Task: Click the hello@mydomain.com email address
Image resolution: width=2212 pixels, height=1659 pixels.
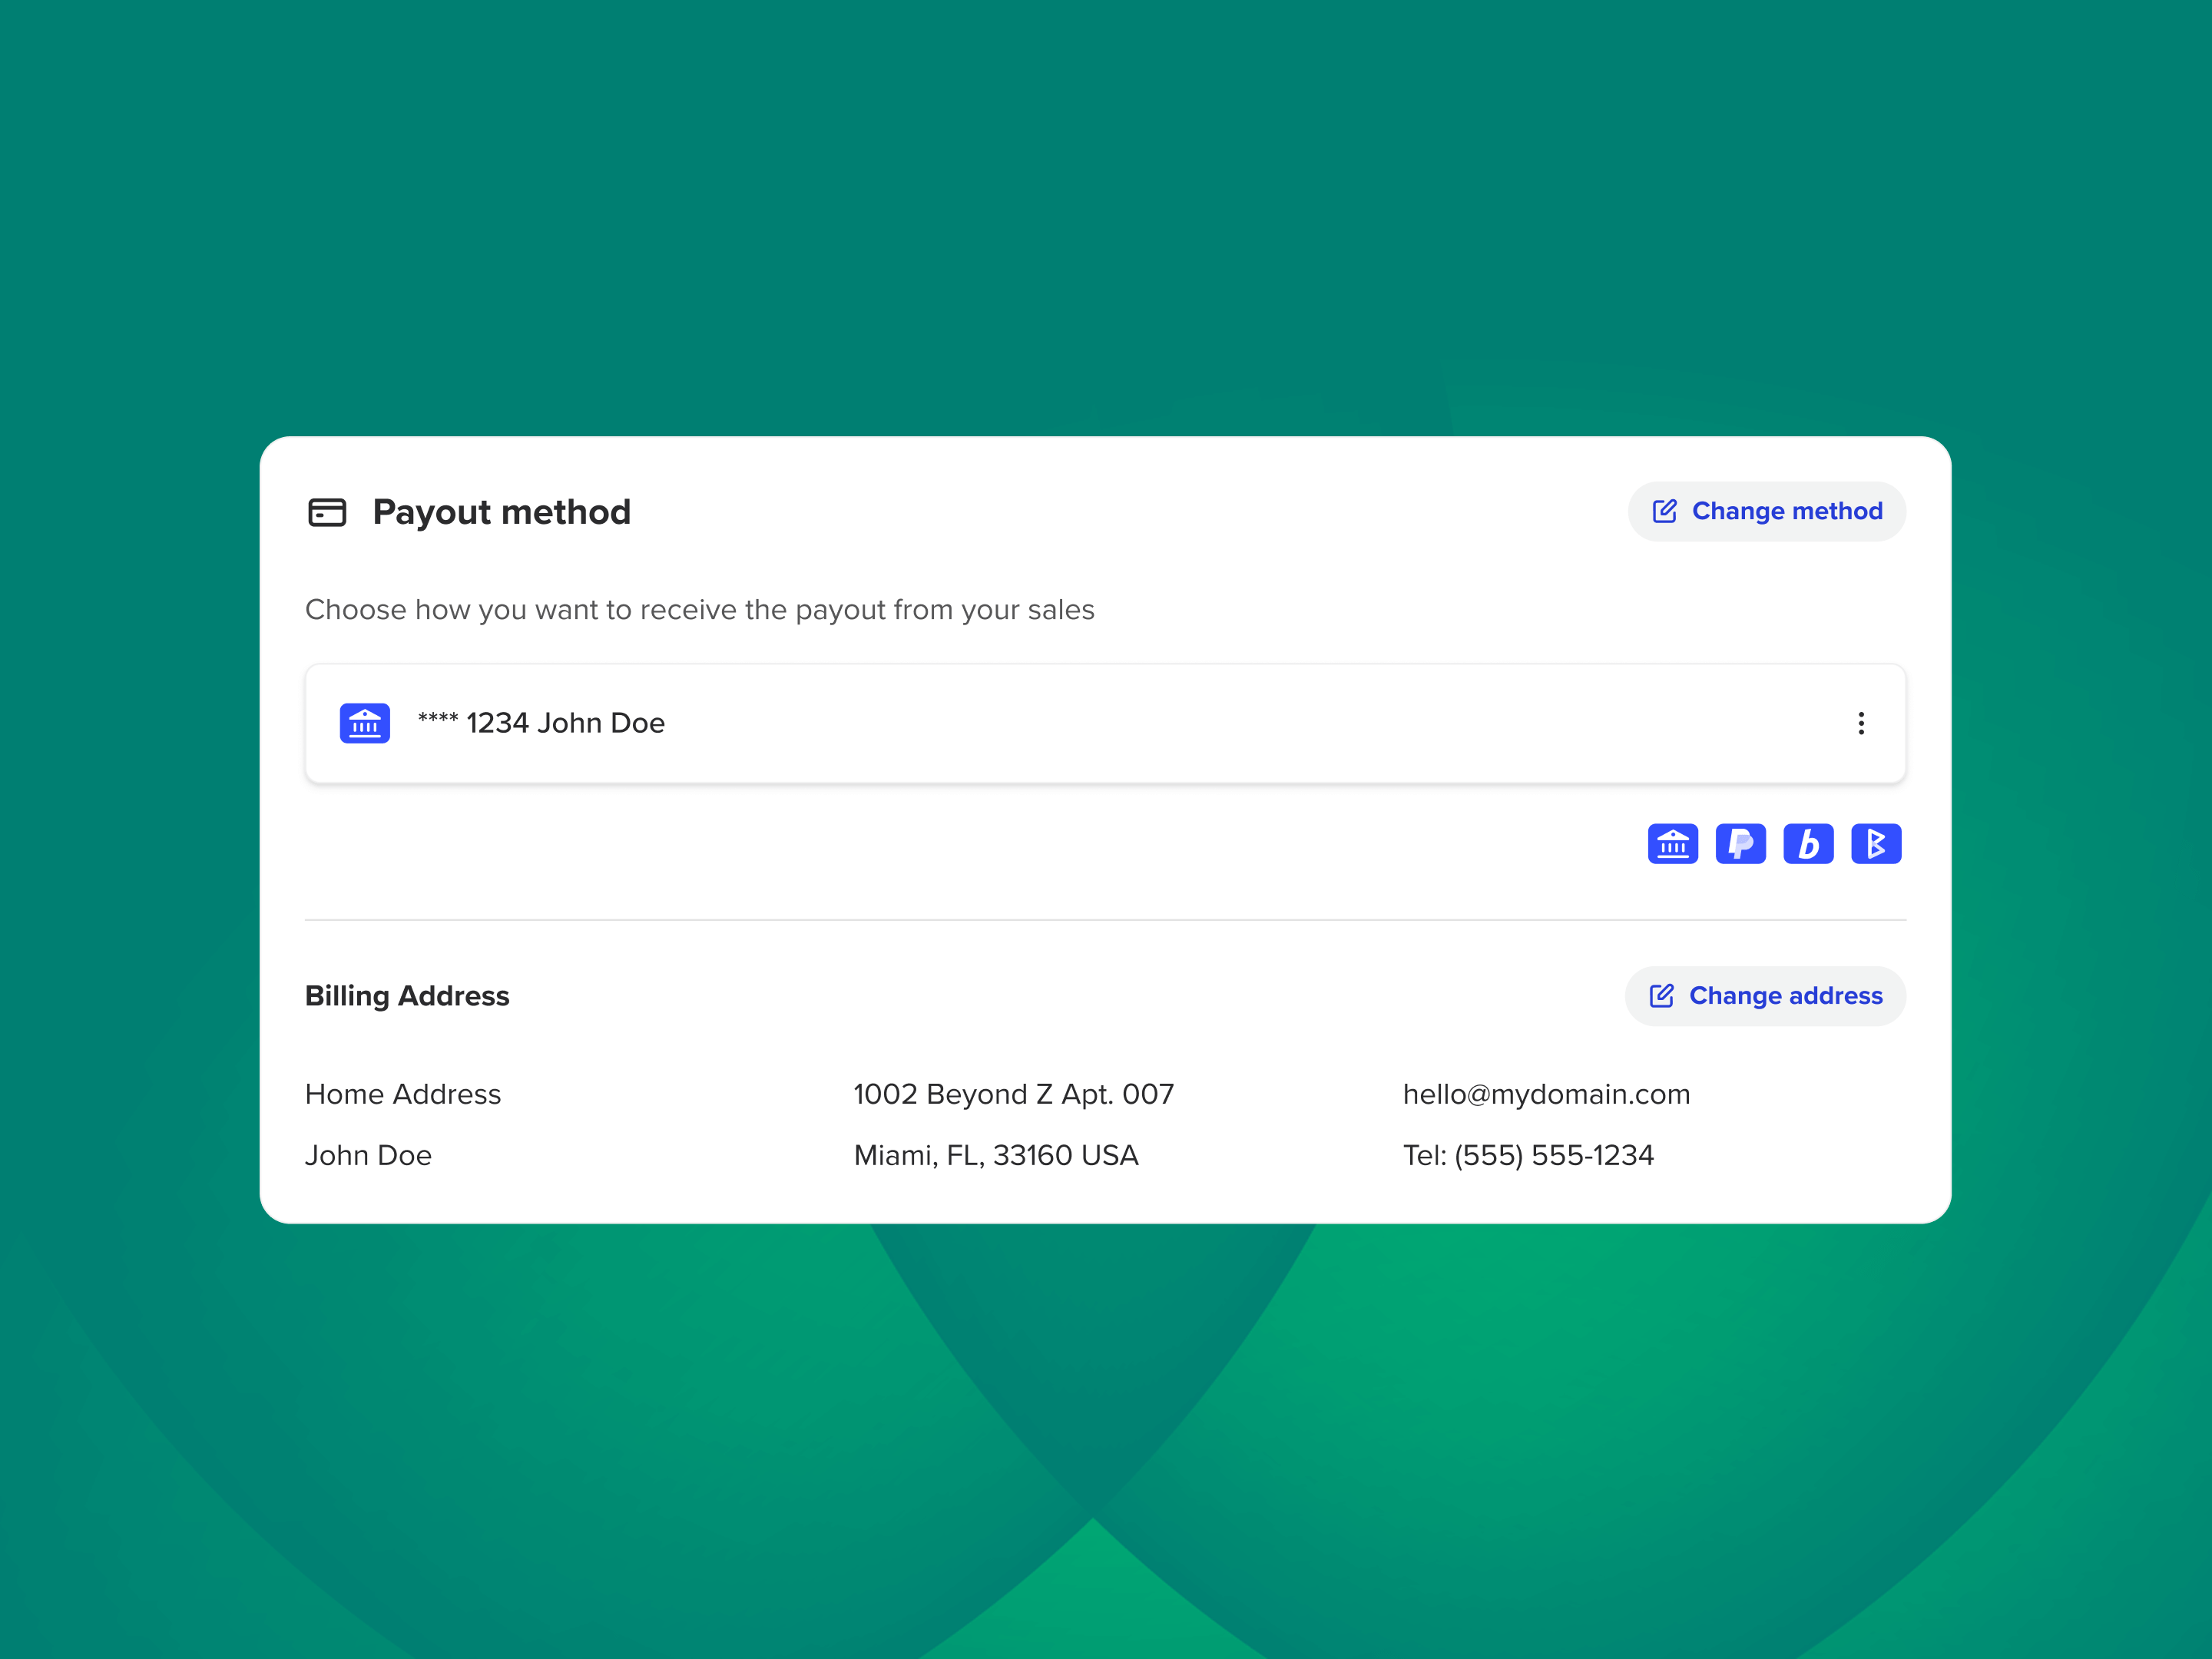Action: pos(1546,1094)
